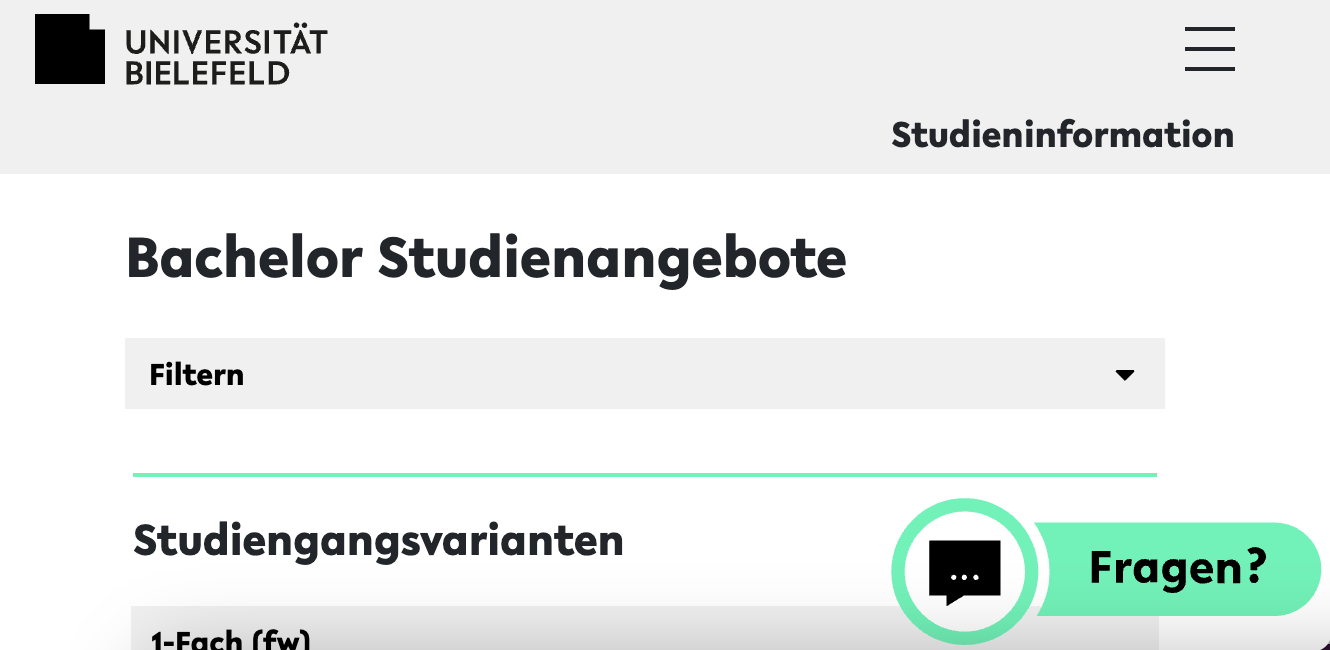Click the "BIELEFELD" word in the logo
The height and width of the screenshot is (650, 1330).
tap(207, 72)
